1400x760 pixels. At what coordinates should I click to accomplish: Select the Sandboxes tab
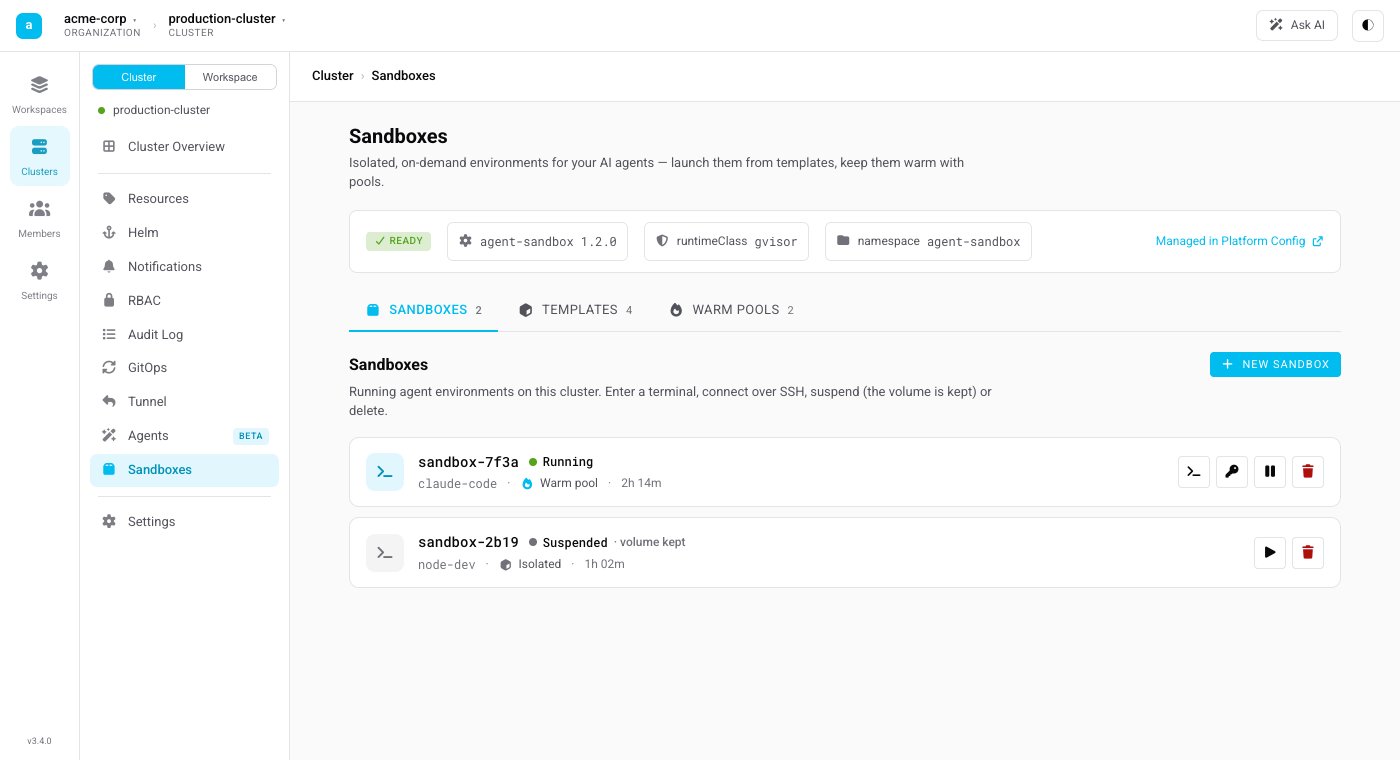click(x=424, y=310)
